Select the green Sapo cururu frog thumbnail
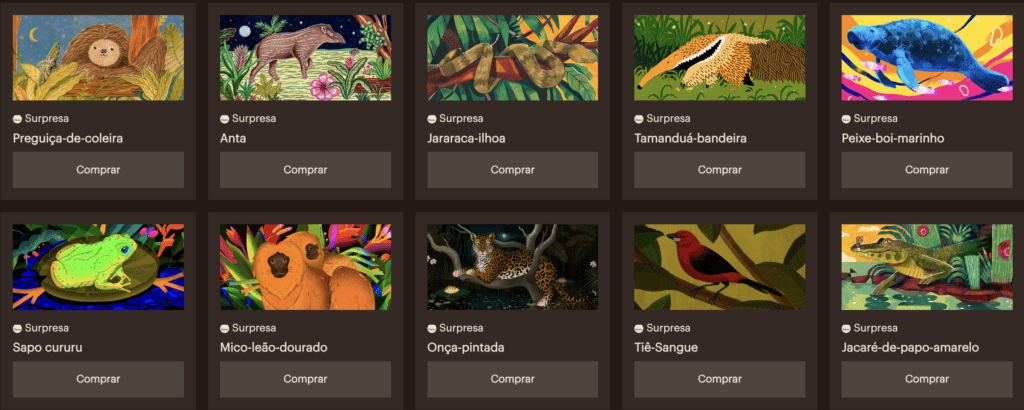 (x=98, y=267)
